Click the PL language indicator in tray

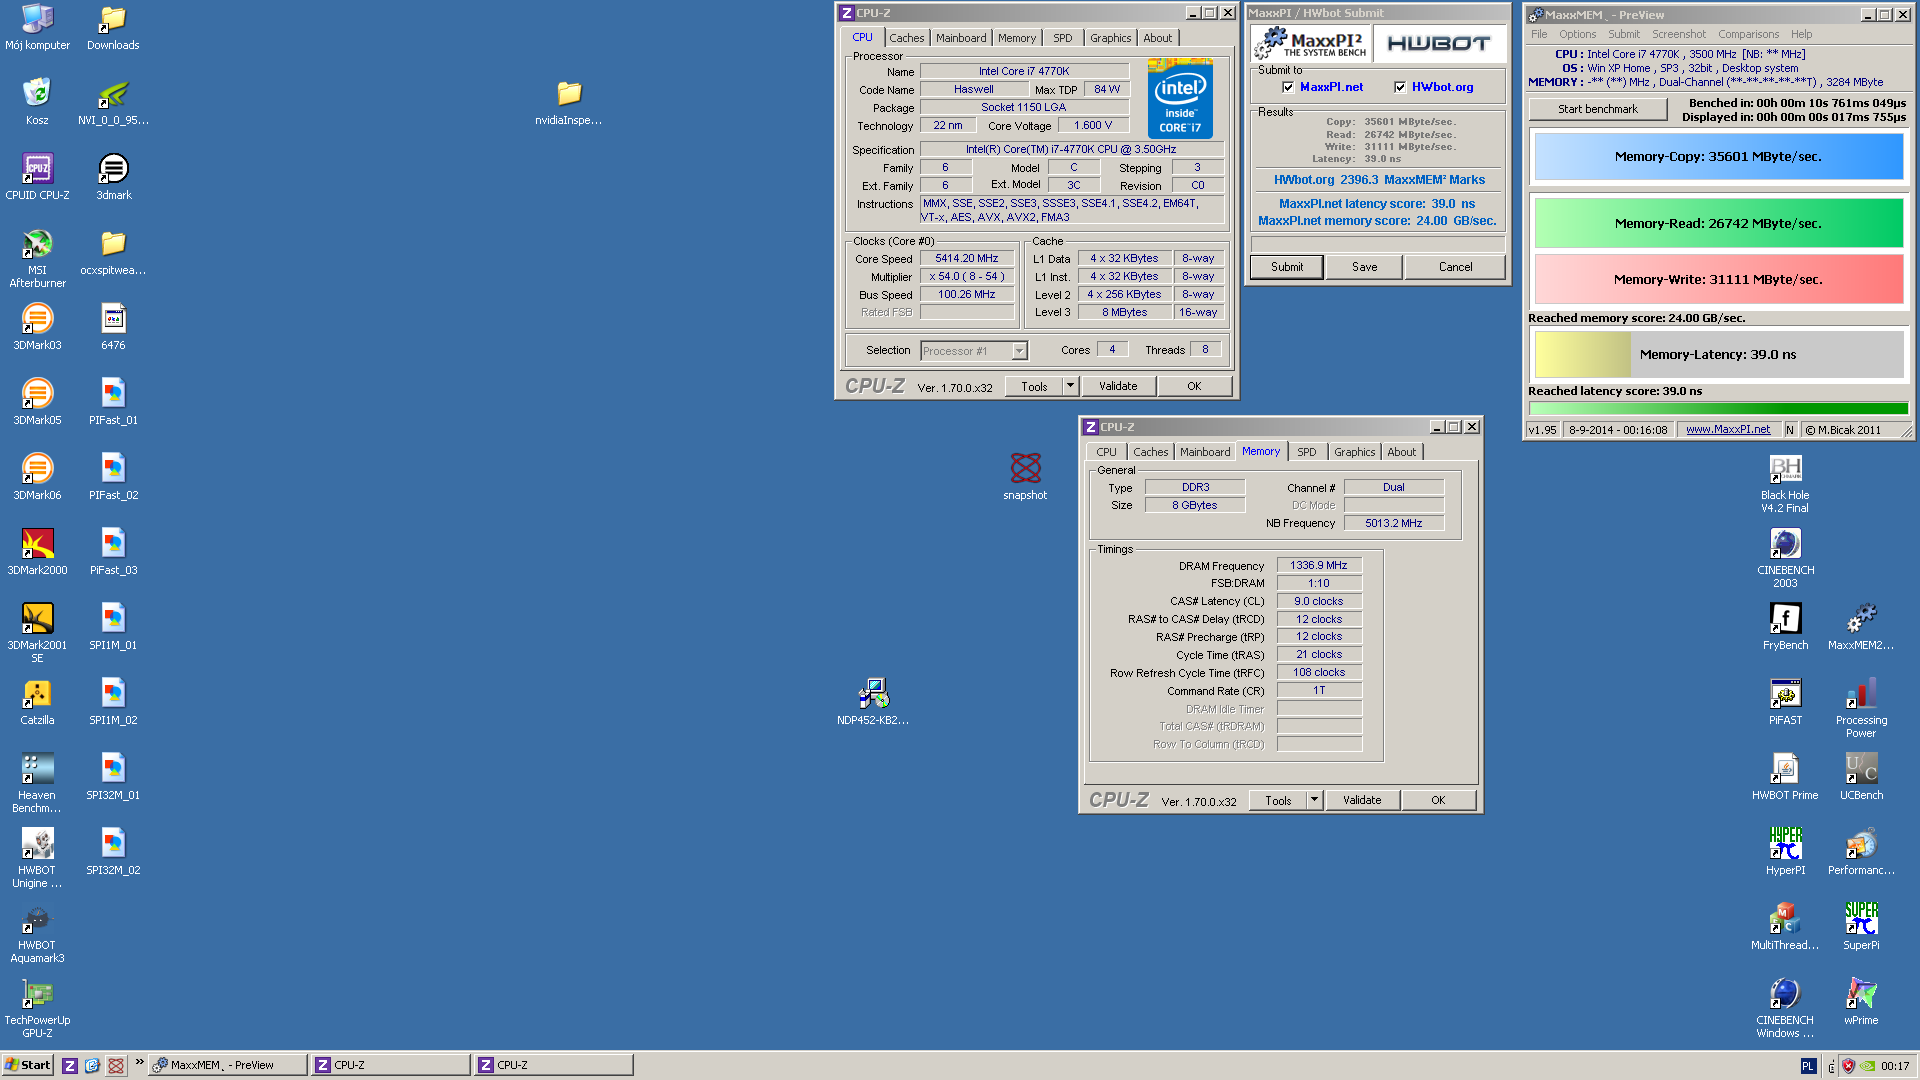[1807, 1066]
